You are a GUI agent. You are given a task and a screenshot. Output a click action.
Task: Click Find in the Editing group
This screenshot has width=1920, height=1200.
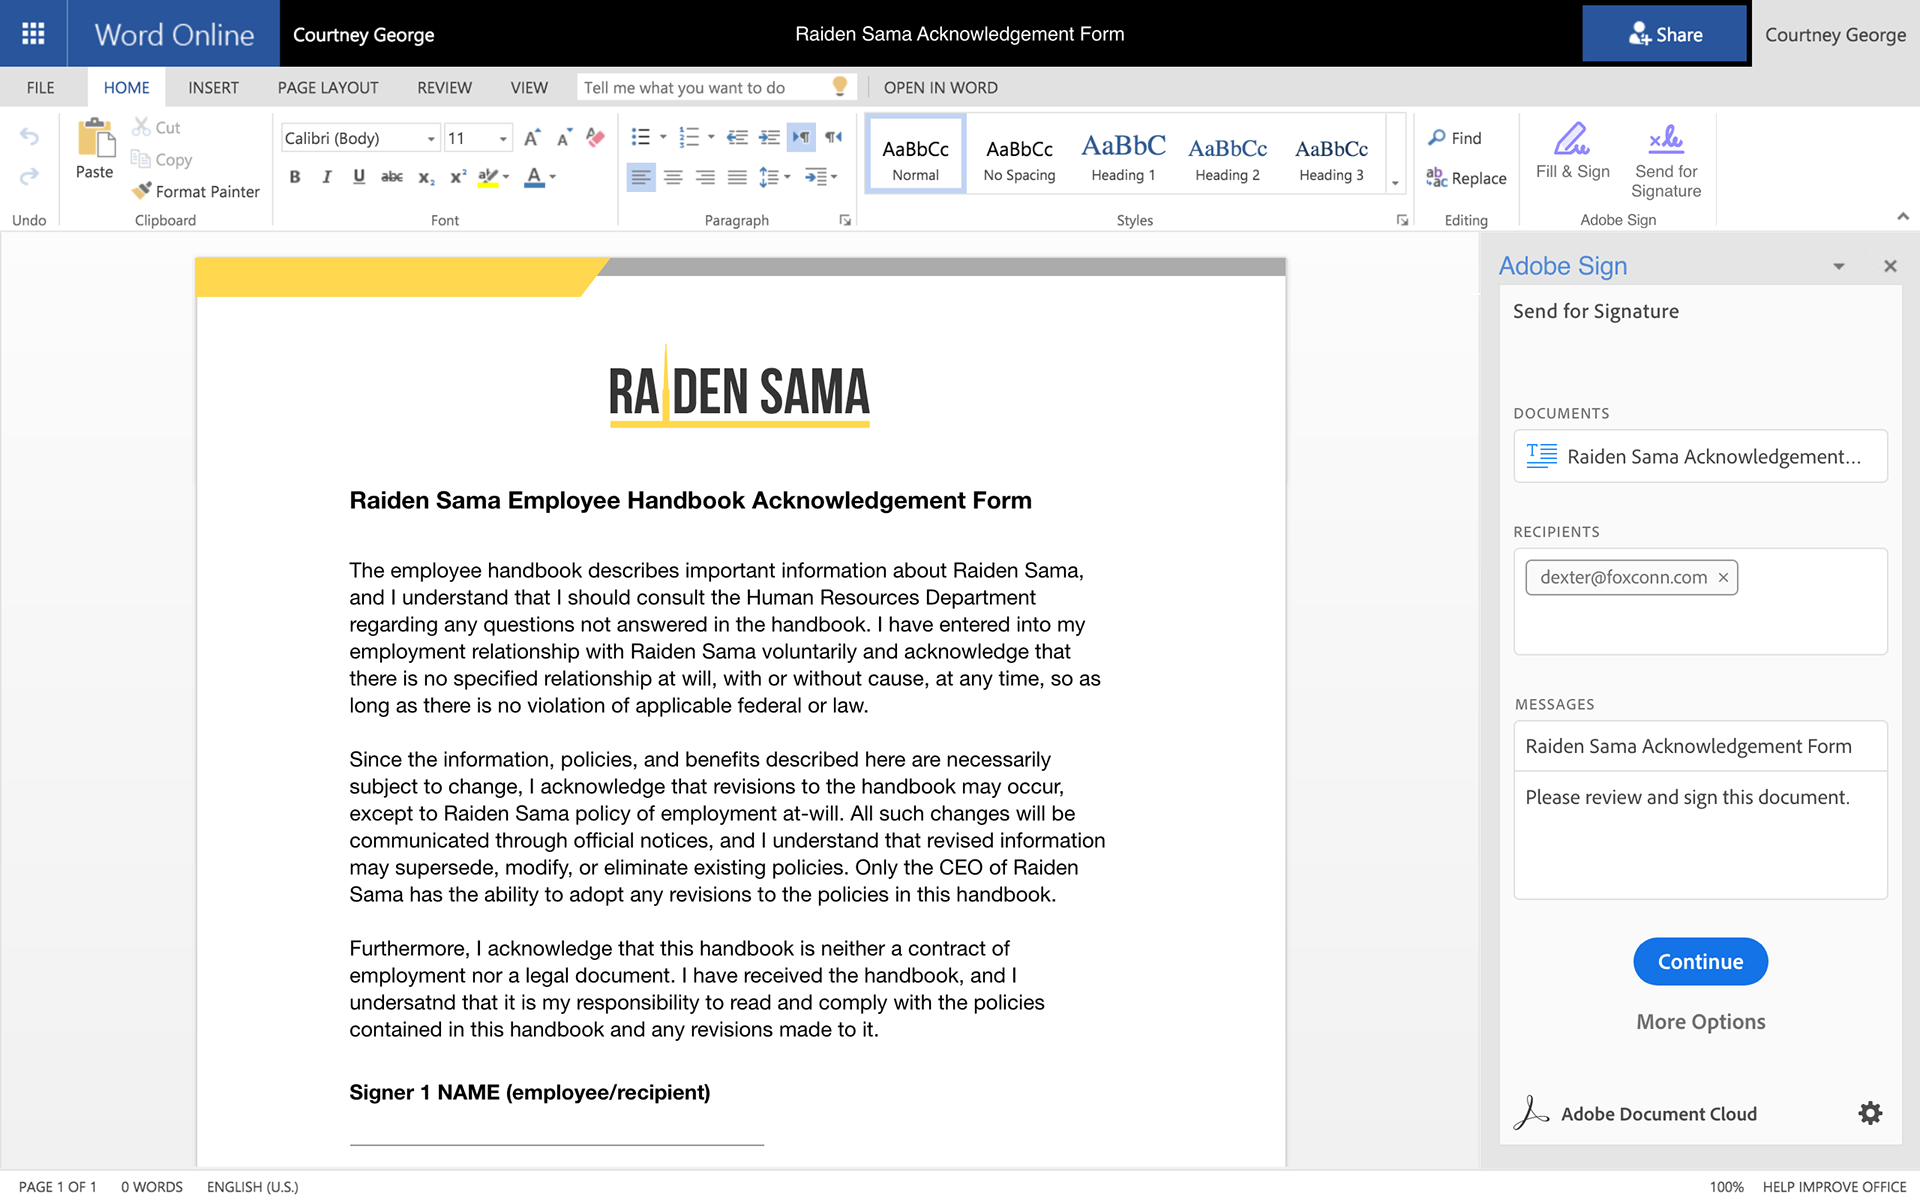click(x=1454, y=138)
